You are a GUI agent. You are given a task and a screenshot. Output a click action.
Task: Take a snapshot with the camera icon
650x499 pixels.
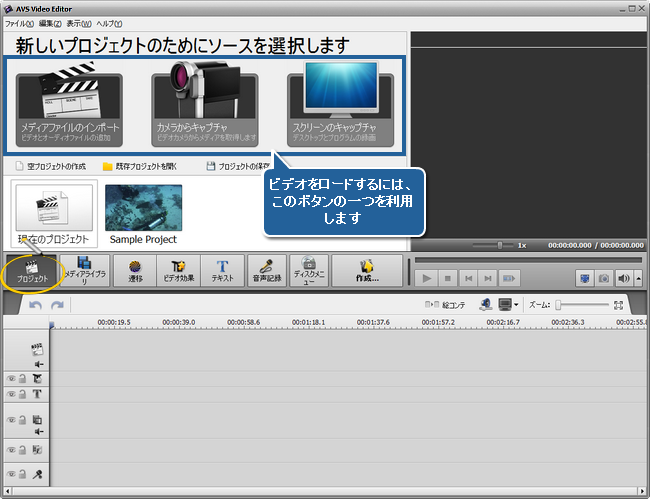(x=602, y=278)
